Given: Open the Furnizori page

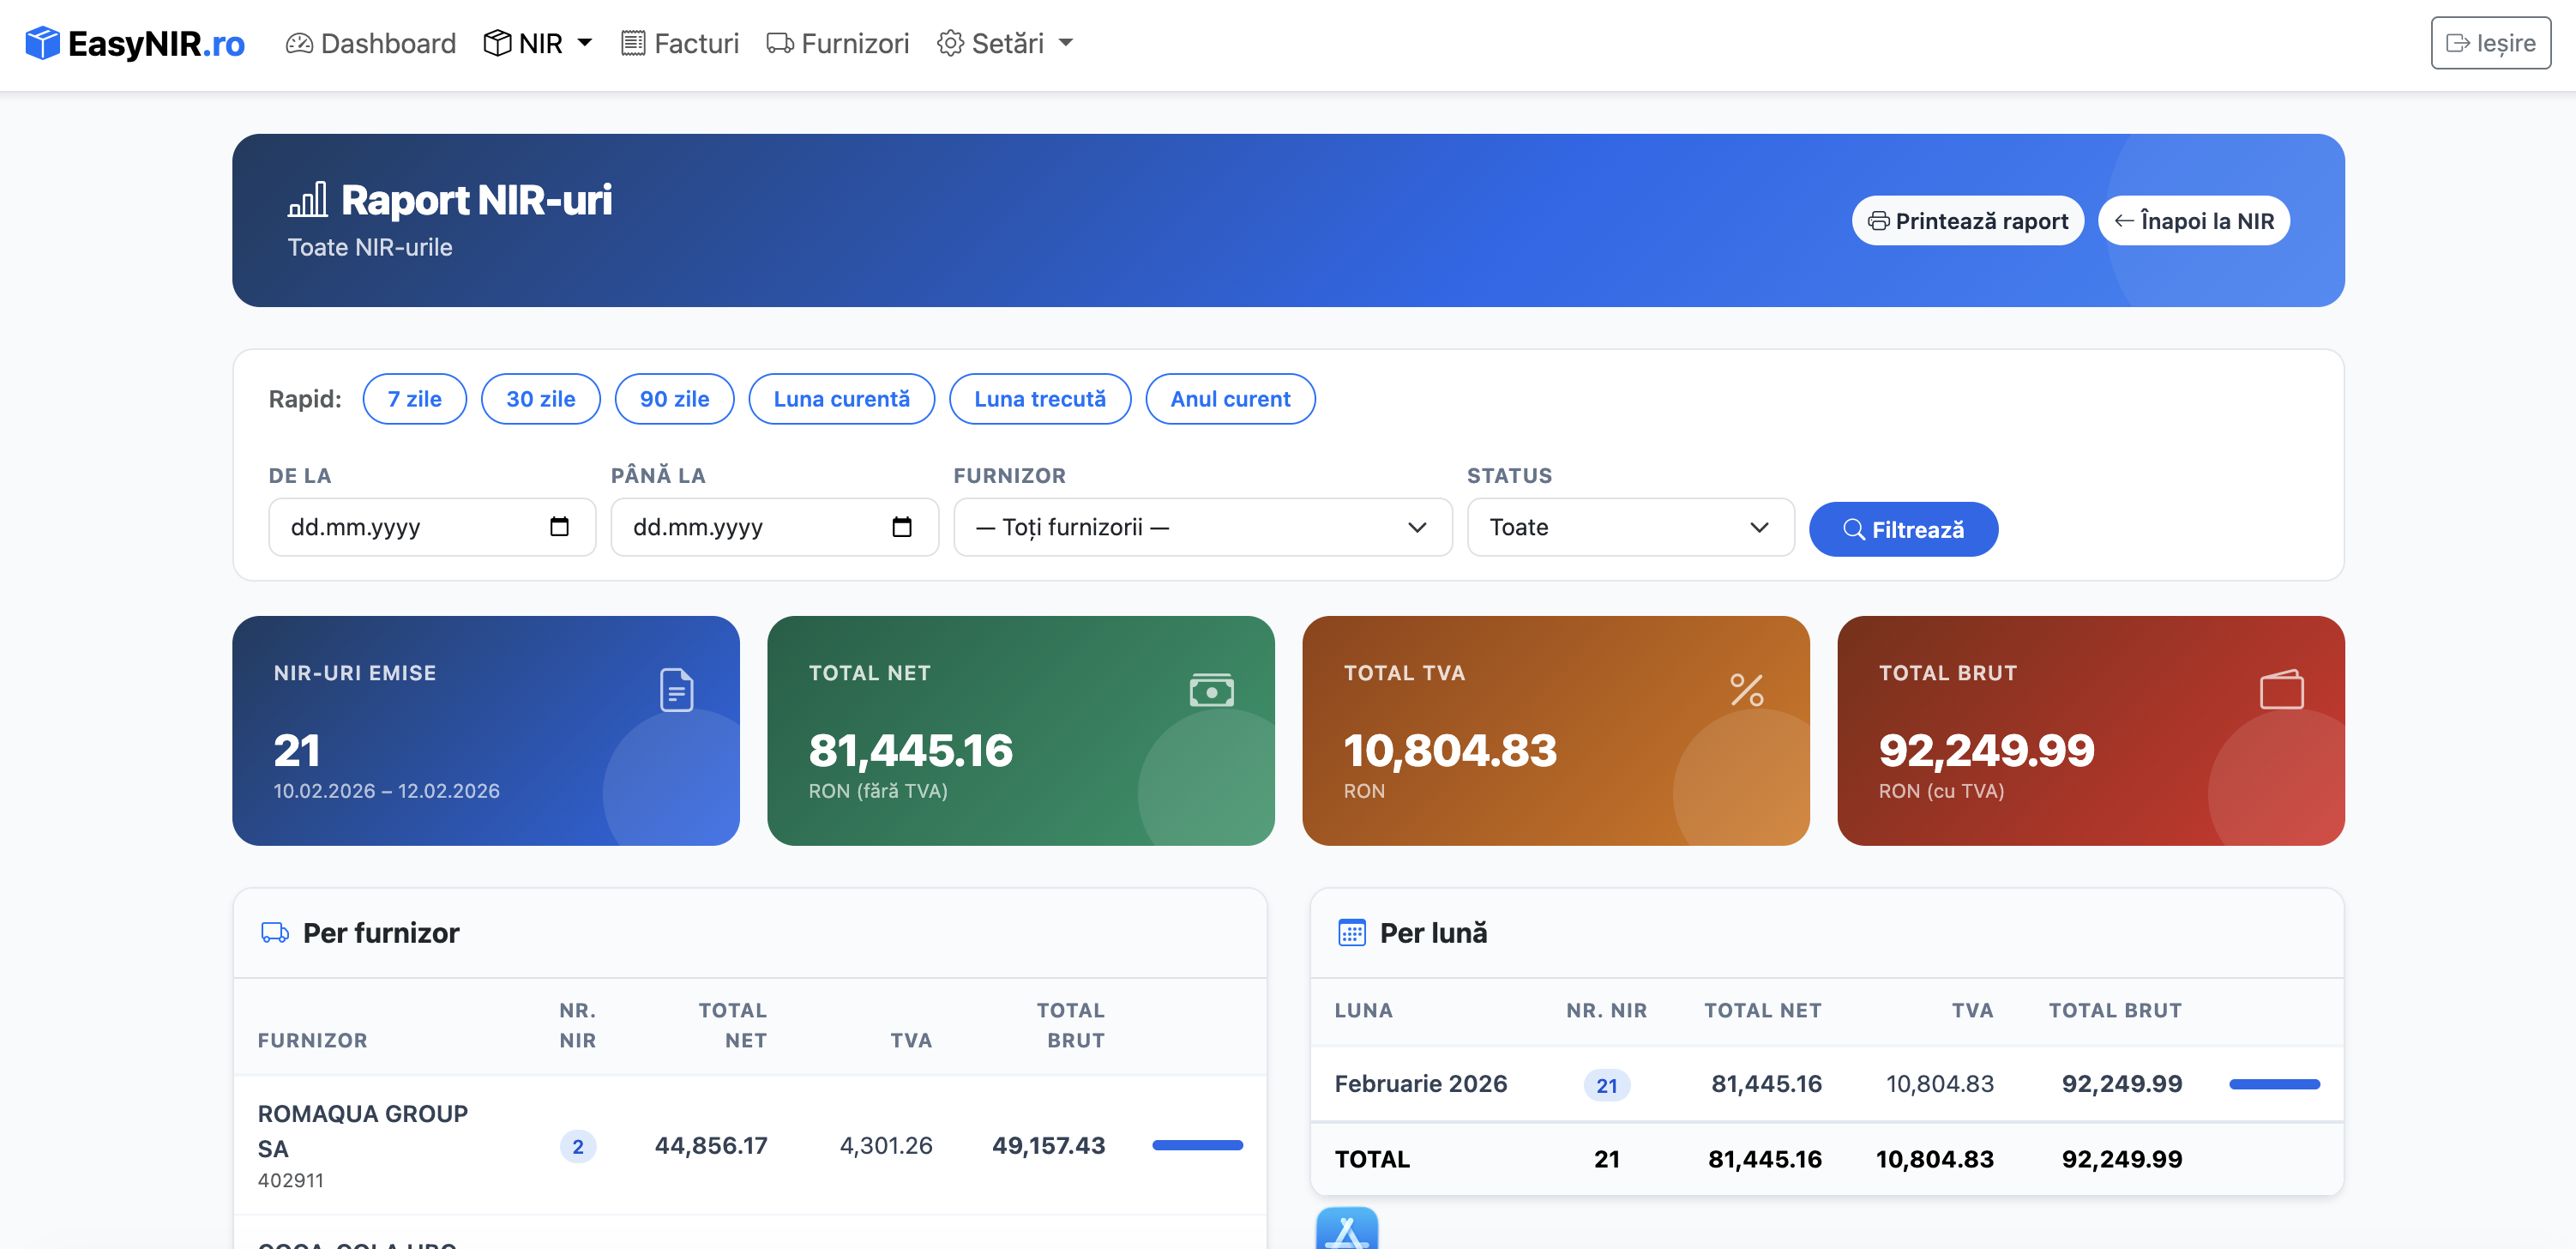Looking at the screenshot, I should pyautogui.click(x=838, y=43).
